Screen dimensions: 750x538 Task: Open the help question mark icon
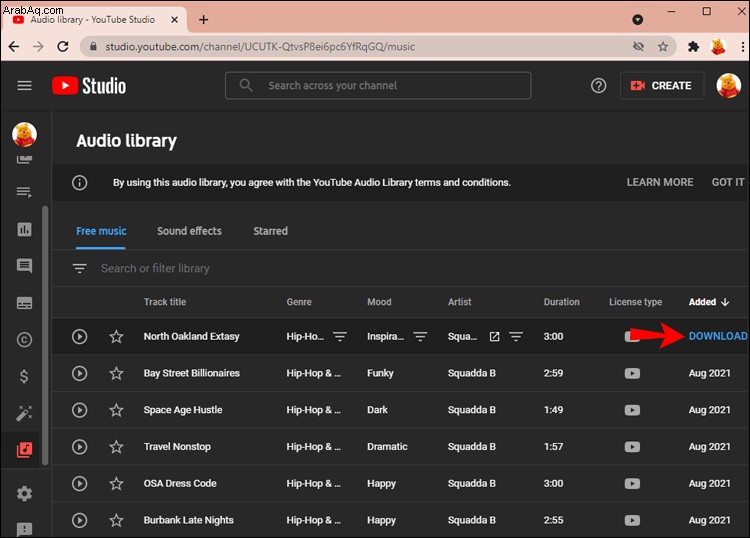pyautogui.click(x=598, y=86)
